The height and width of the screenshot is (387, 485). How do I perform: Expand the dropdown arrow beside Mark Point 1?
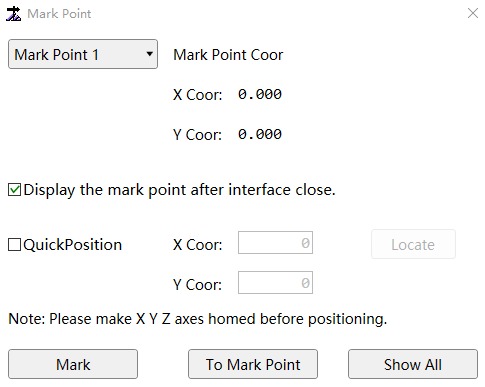tap(150, 54)
